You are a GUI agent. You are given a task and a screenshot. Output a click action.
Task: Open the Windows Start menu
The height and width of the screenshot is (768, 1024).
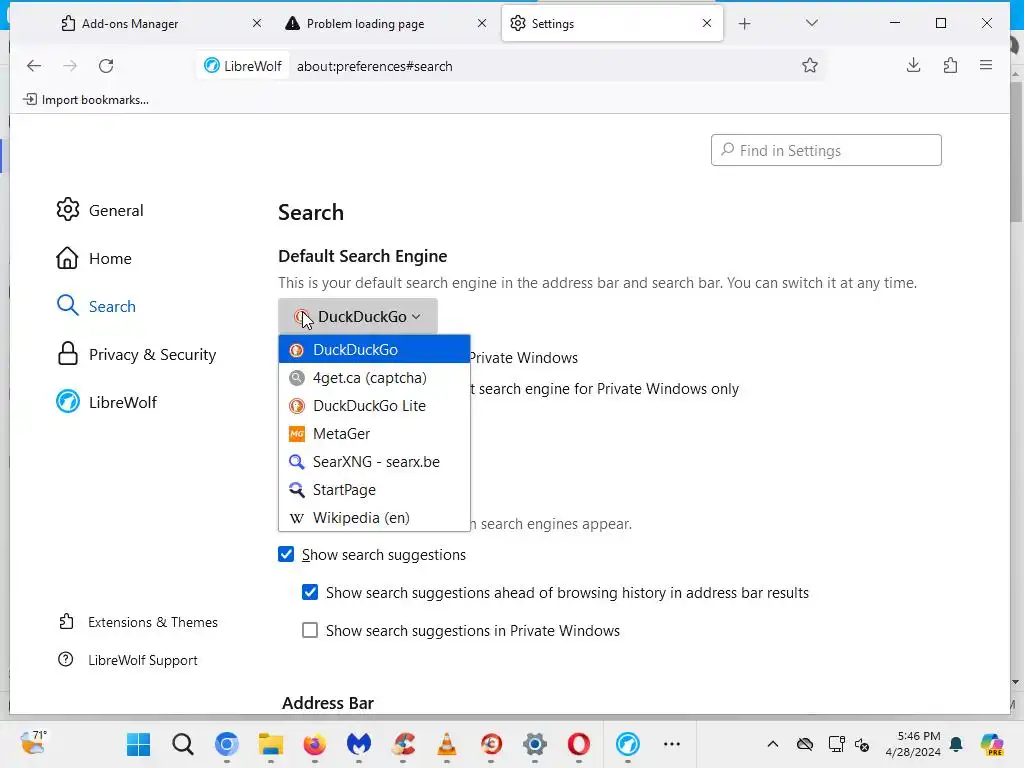click(x=138, y=744)
